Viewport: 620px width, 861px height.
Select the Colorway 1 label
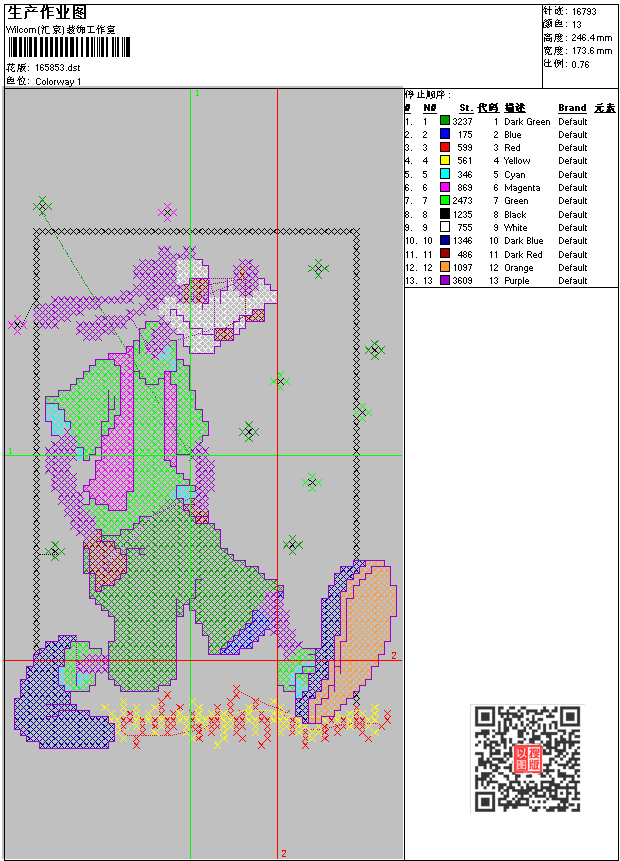[59, 81]
